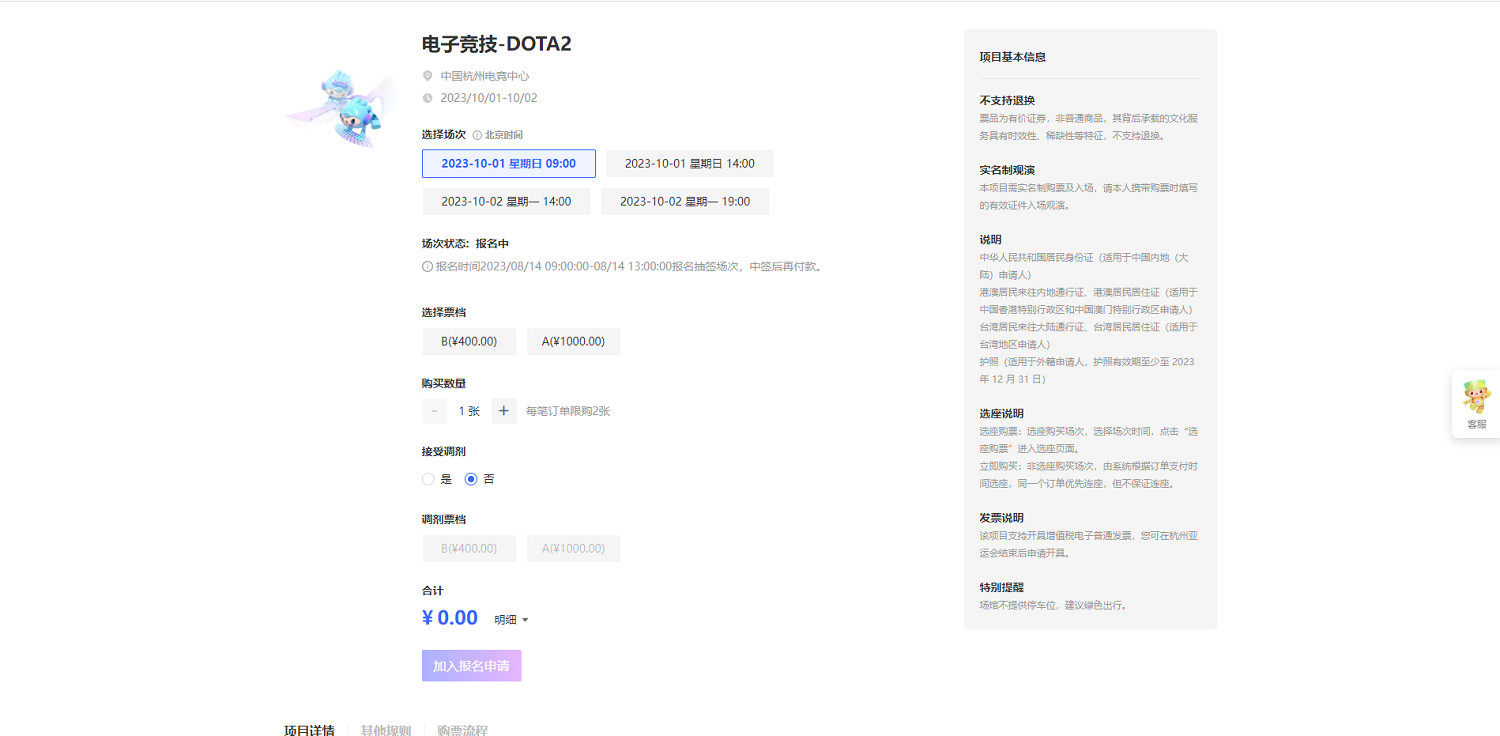Click the 项目详情 tab label
Image resolution: width=1500 pixels, height=736 pixels.
pyautogui.click(x=308, y=730)
